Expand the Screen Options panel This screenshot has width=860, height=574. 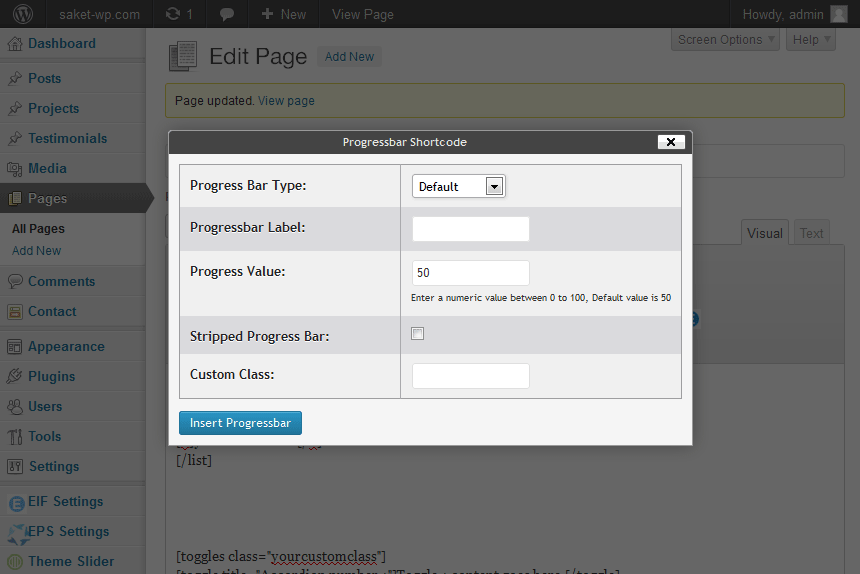[x=725, y=39]
